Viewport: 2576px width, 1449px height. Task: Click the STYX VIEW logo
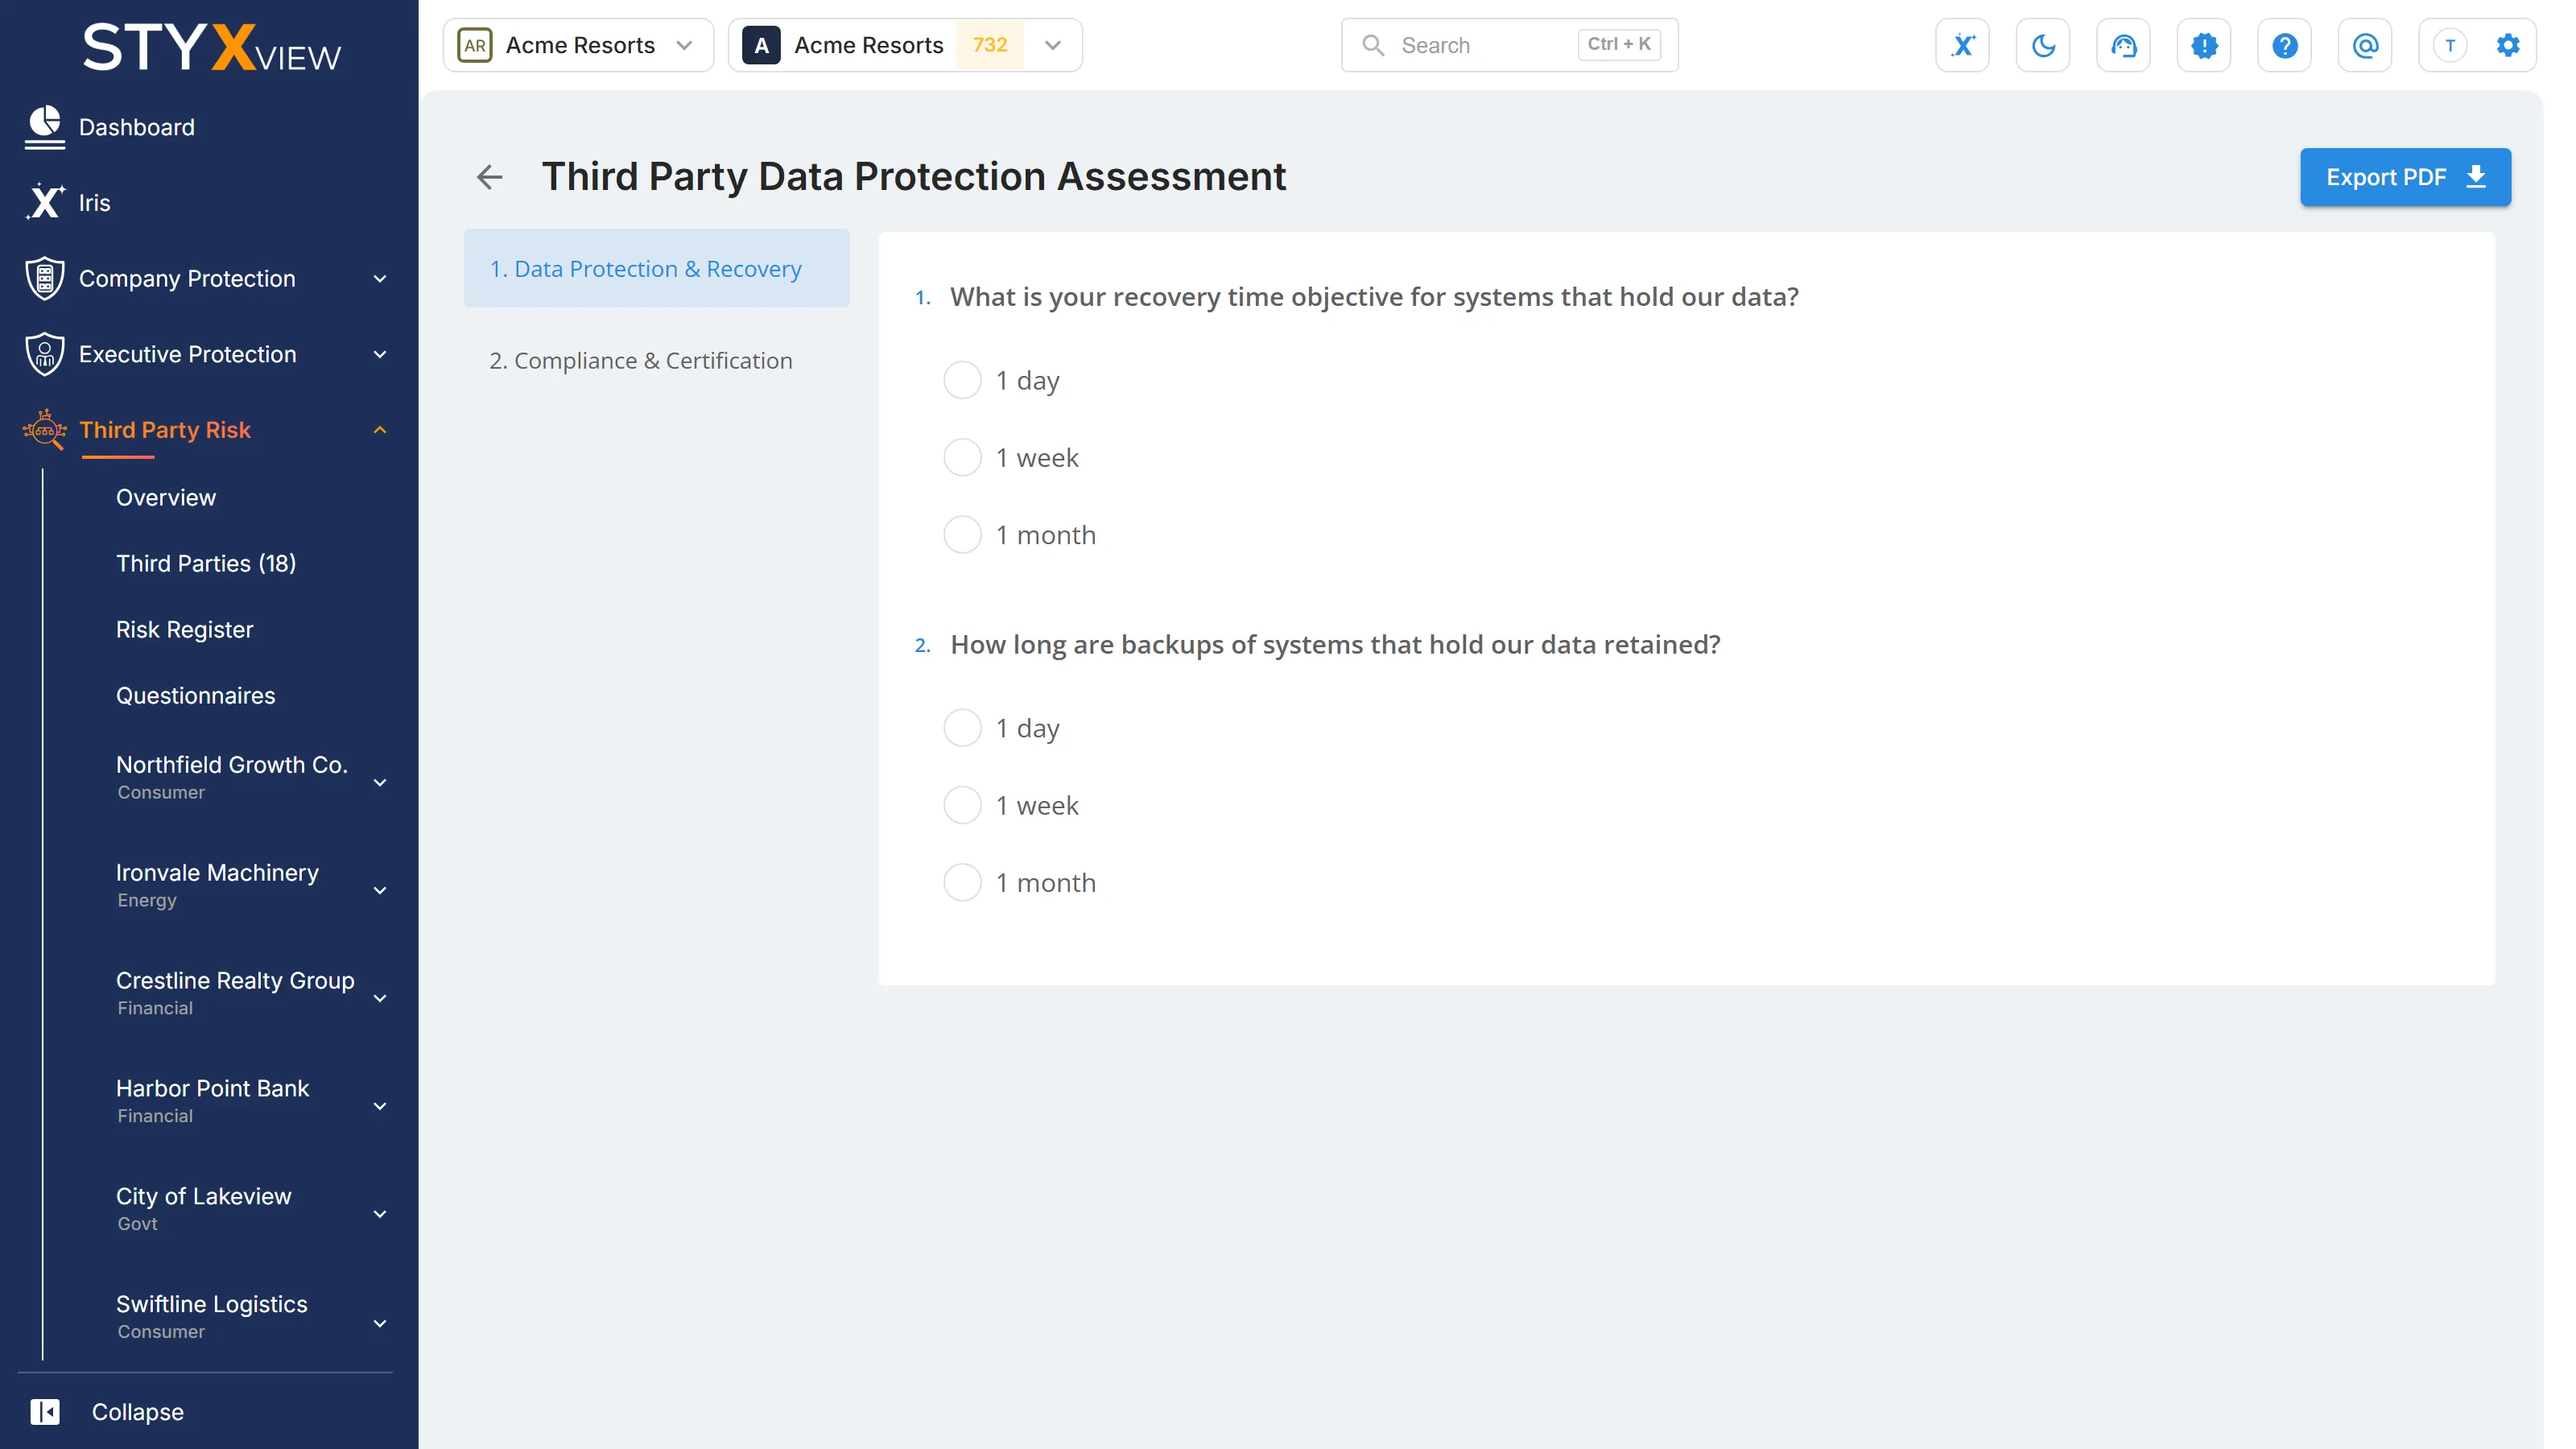[211, 48]
